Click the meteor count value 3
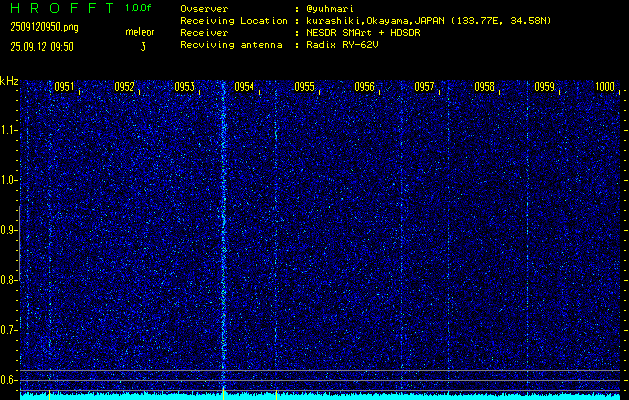Screen dimensions: 629x400 pyautogui.click(x=143, y=47)
